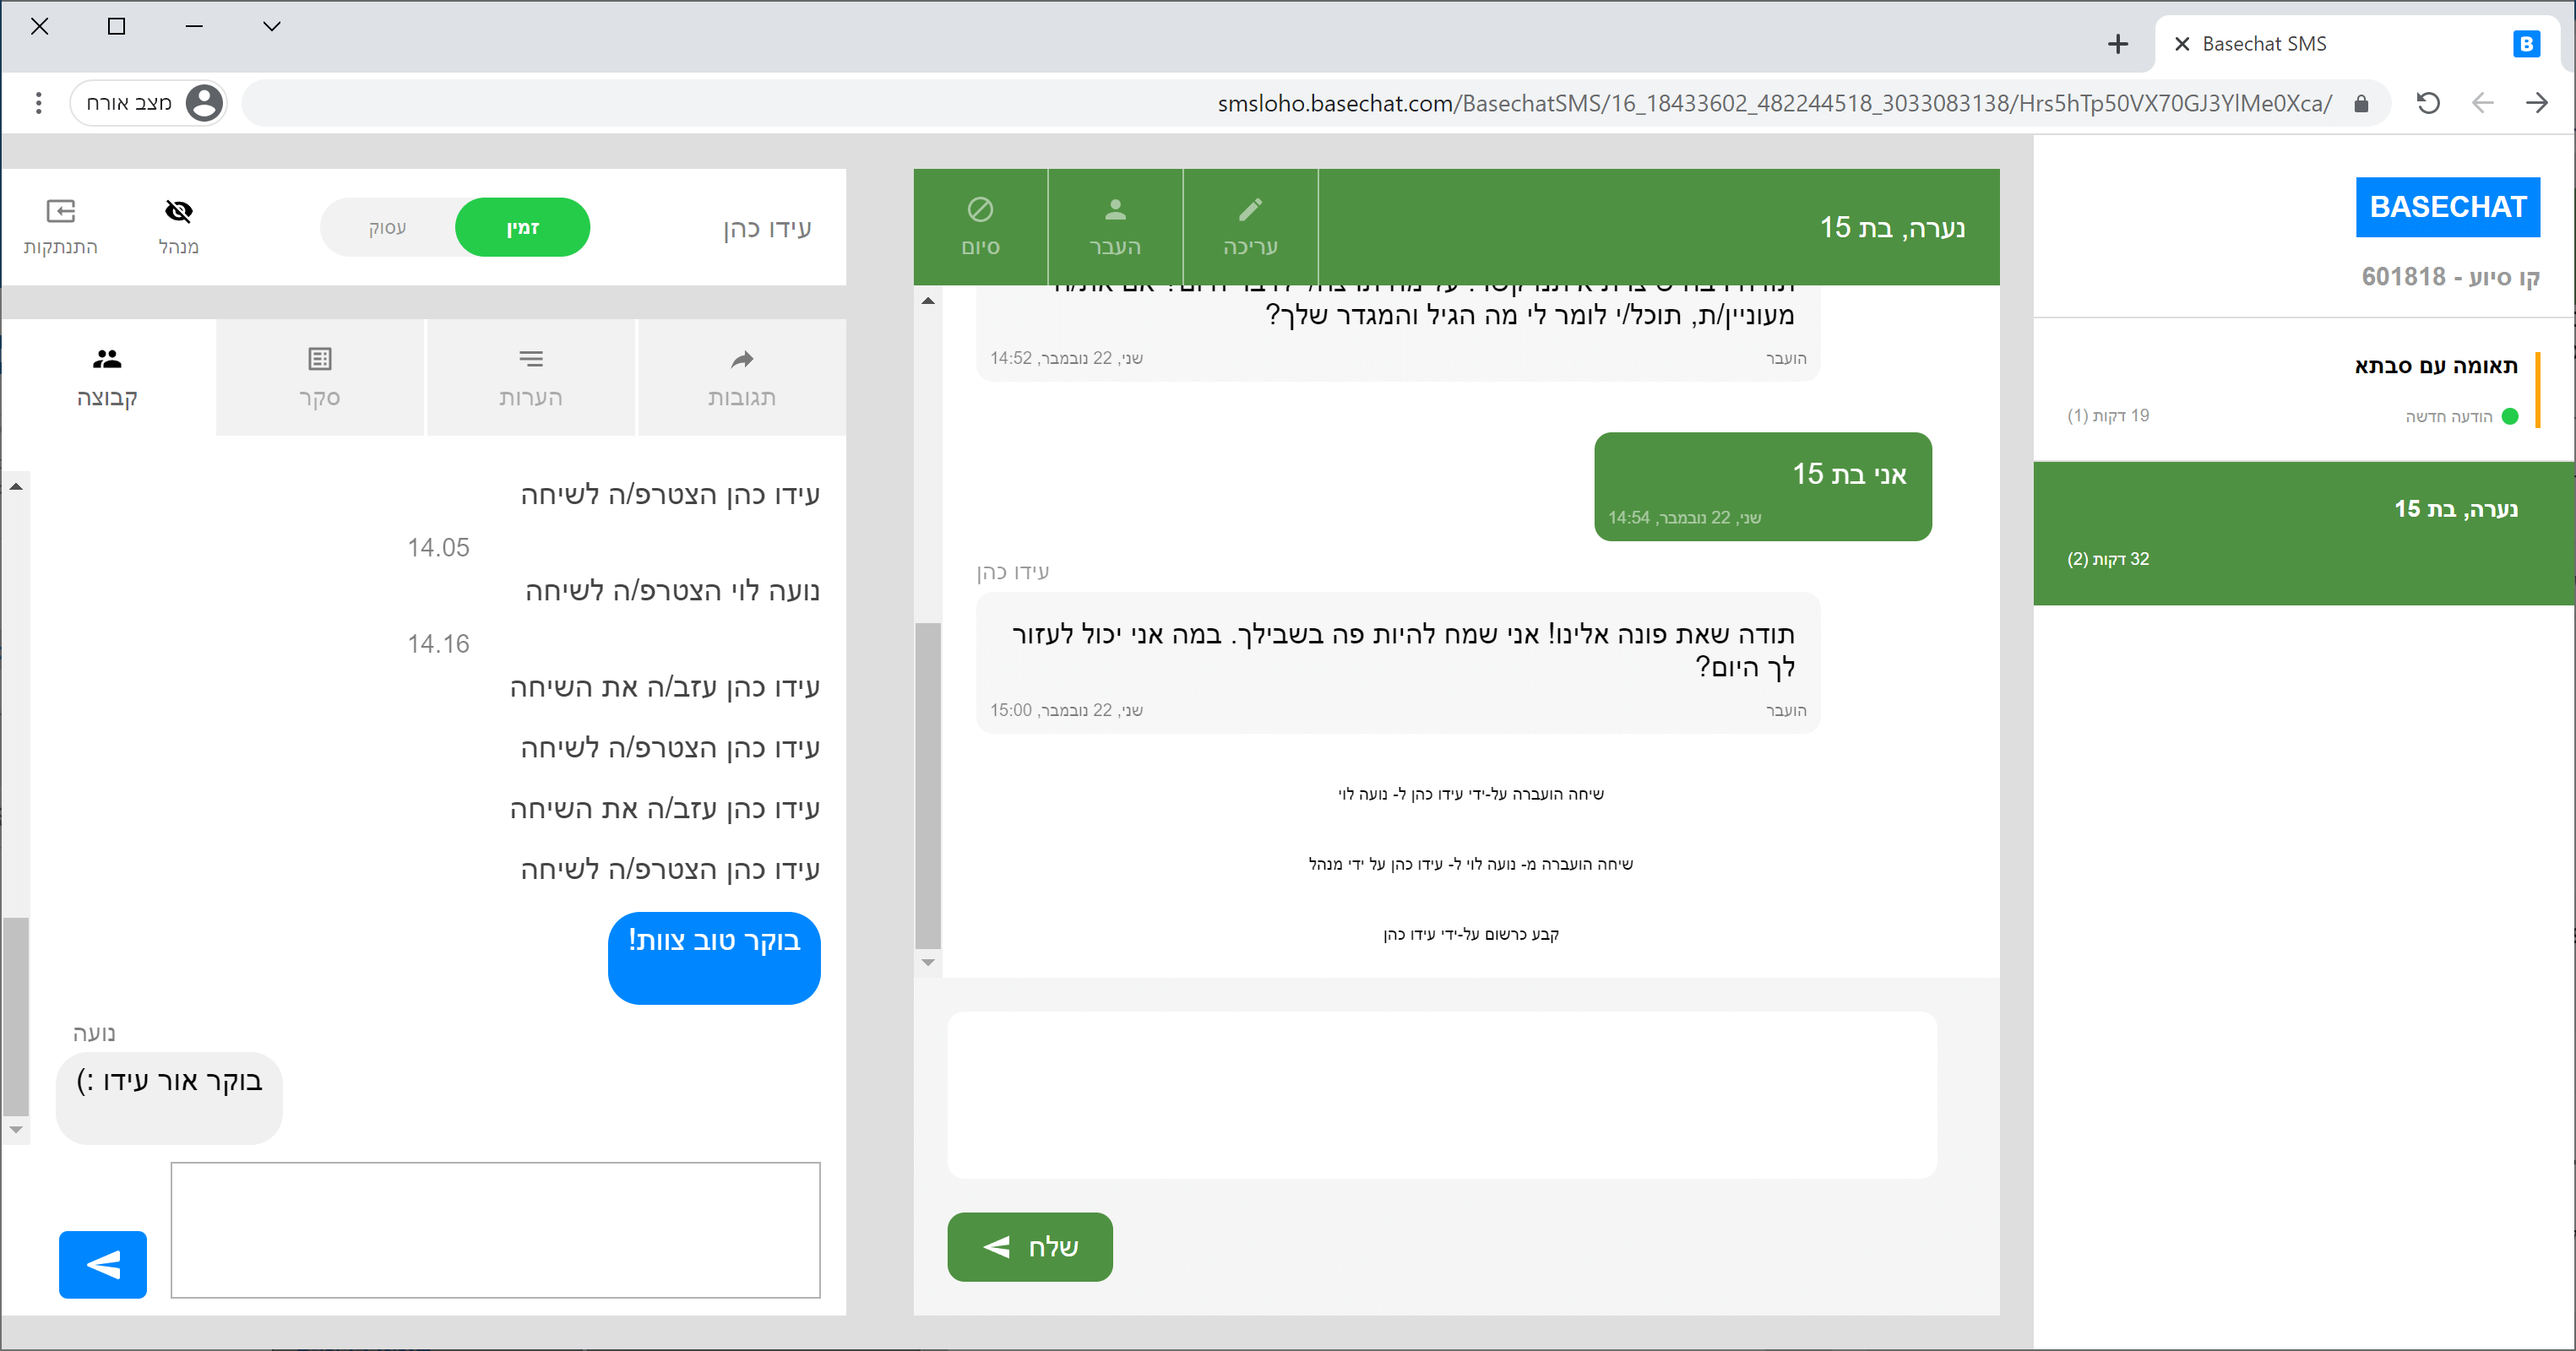Viewport: 2576px width, 1351px height.
Task: Click the guest profile avatar icon
Action: tap(204, 103)
